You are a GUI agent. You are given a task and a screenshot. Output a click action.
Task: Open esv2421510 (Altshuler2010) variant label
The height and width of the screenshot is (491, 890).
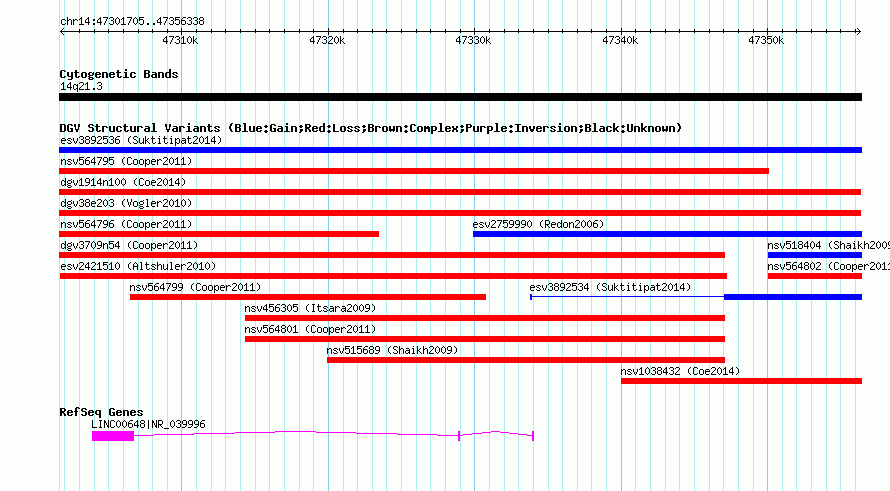click(138, 266)
